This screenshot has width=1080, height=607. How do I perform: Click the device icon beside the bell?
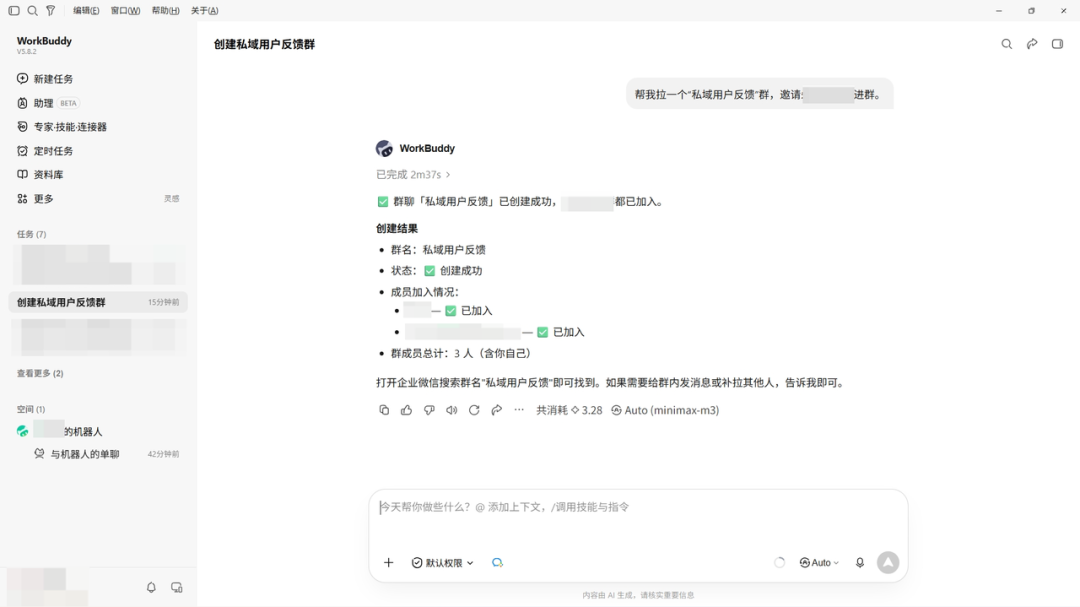pos(177,588)
